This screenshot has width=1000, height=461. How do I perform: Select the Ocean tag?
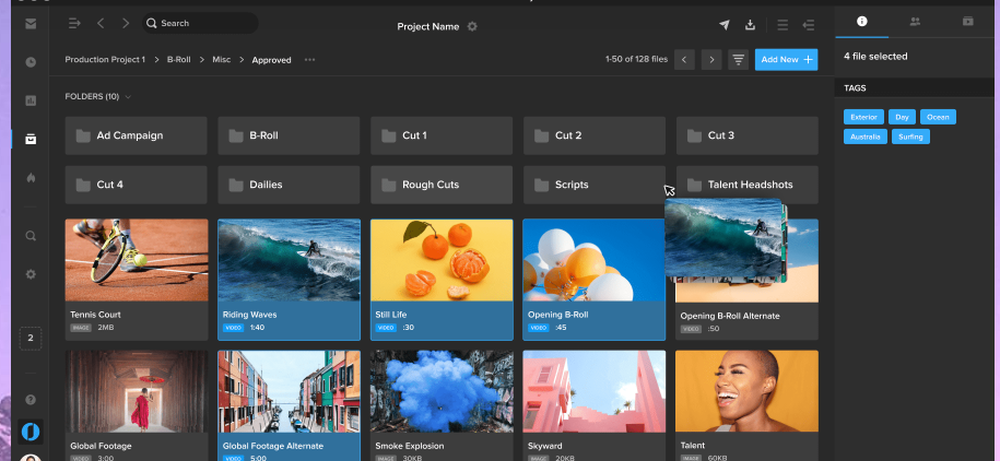tap(938, 117)
